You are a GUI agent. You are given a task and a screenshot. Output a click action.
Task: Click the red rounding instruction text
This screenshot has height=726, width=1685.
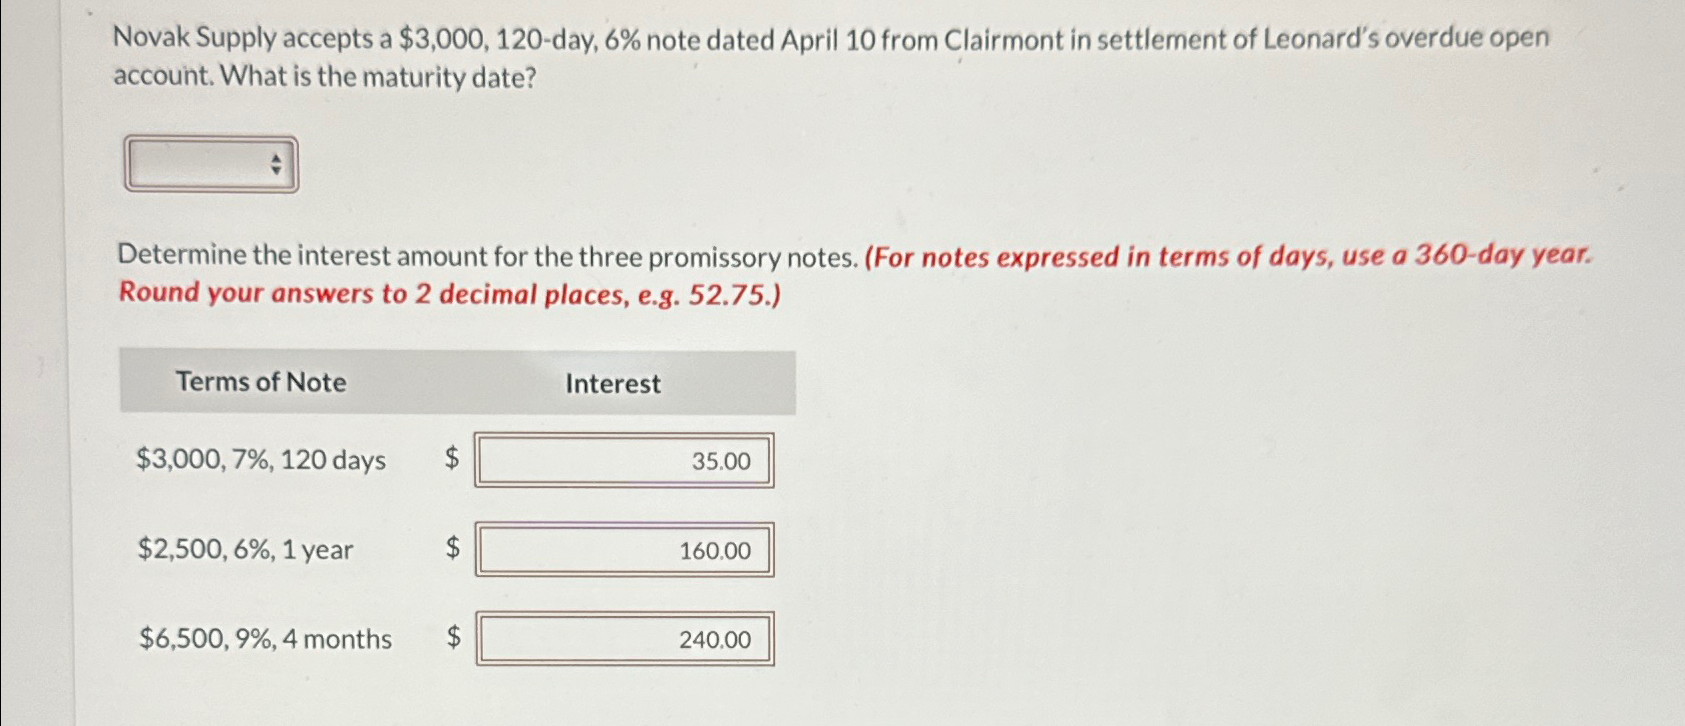click(448, 293)
